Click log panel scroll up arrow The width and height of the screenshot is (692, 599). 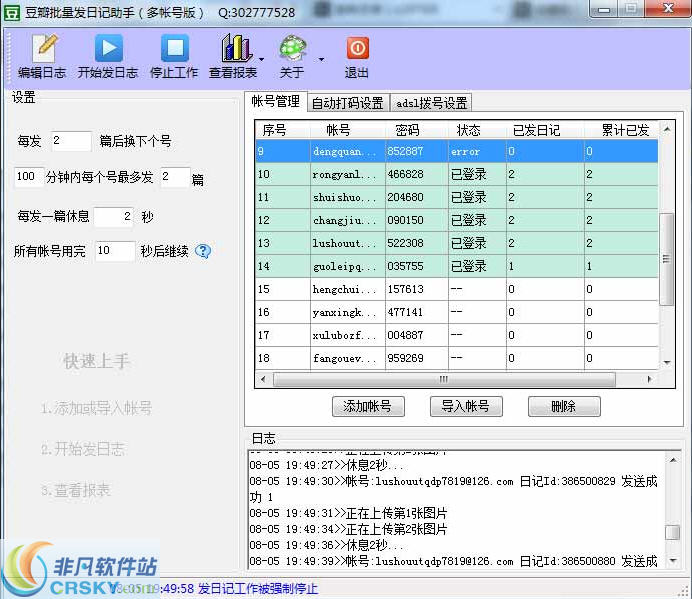click(x=673, y=460)
